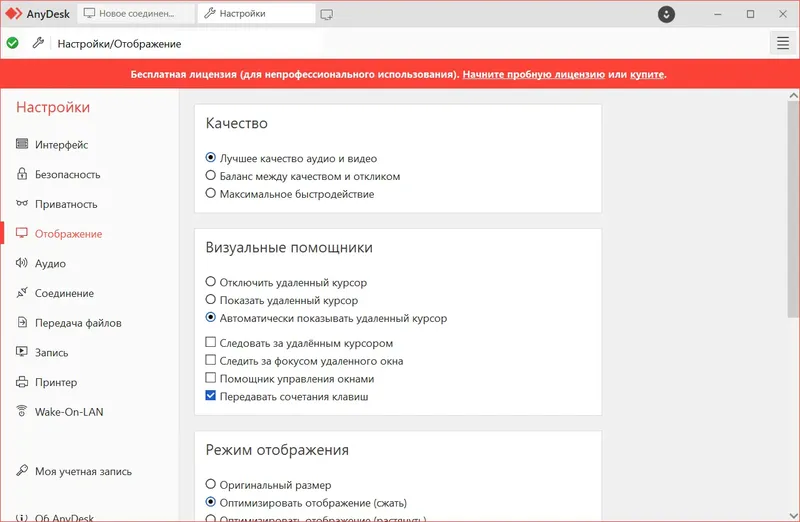
Task: Select Оригинальный размер display mode
Action: coord(211,485)
